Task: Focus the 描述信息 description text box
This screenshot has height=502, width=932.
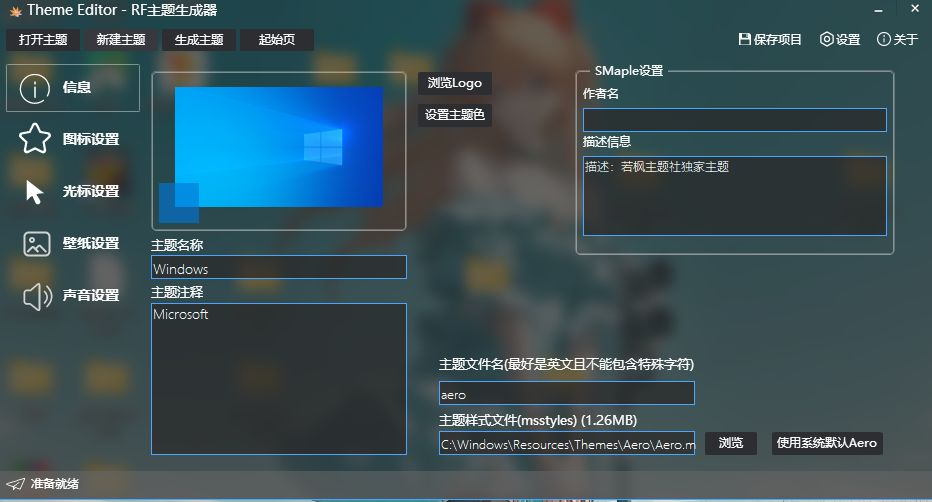Action: click(x=735, y=196)
